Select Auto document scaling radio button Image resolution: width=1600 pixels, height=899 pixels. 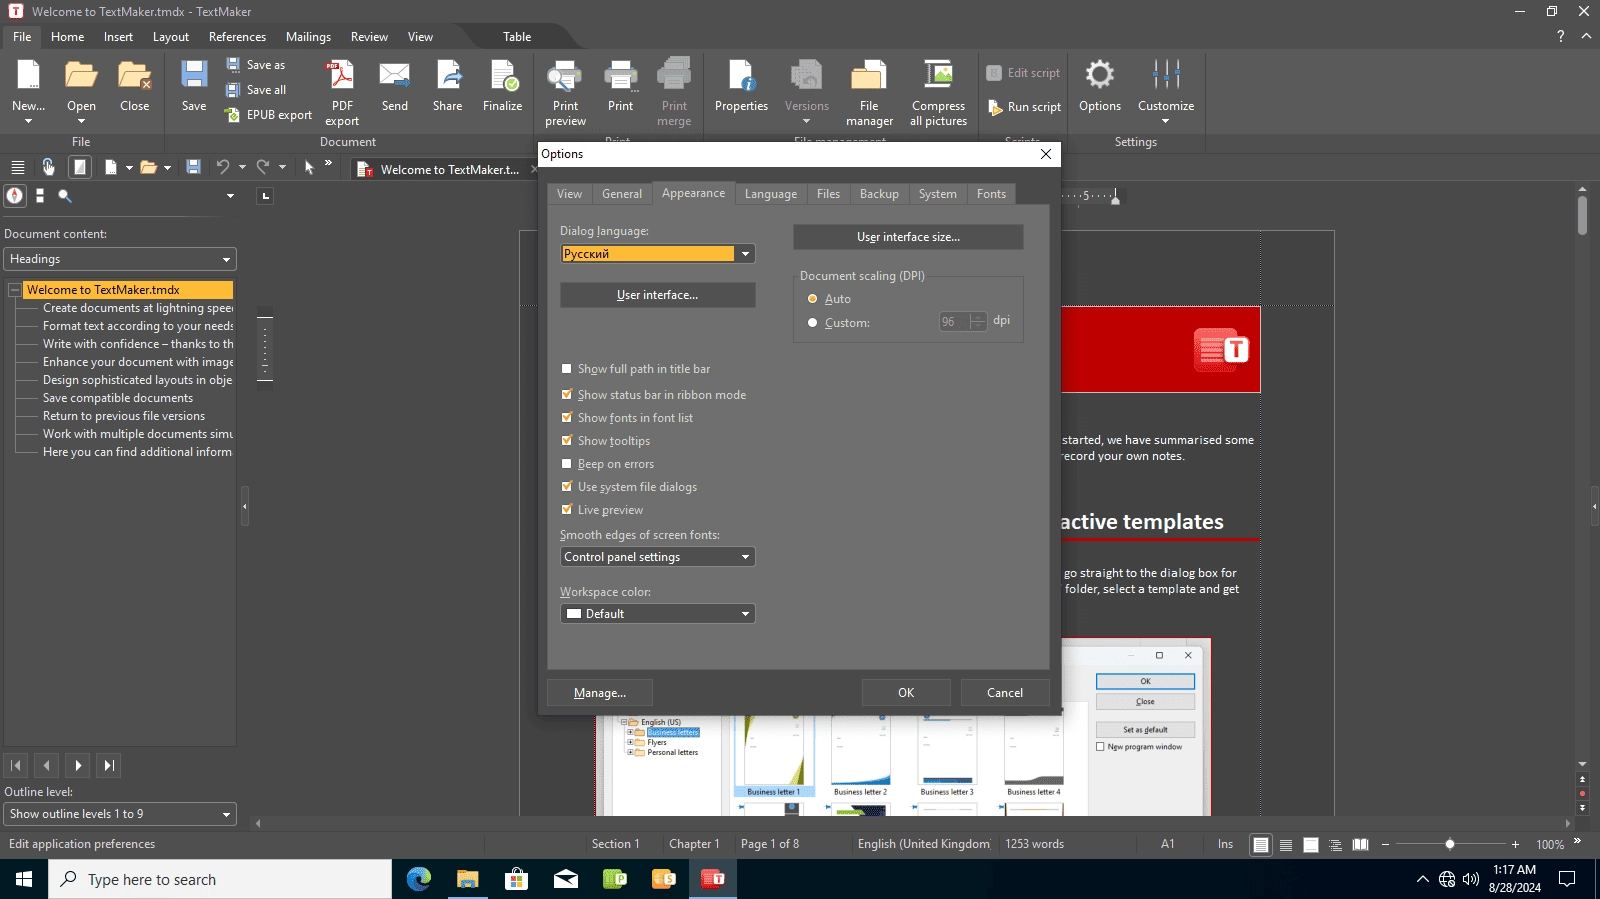(812, 299)
